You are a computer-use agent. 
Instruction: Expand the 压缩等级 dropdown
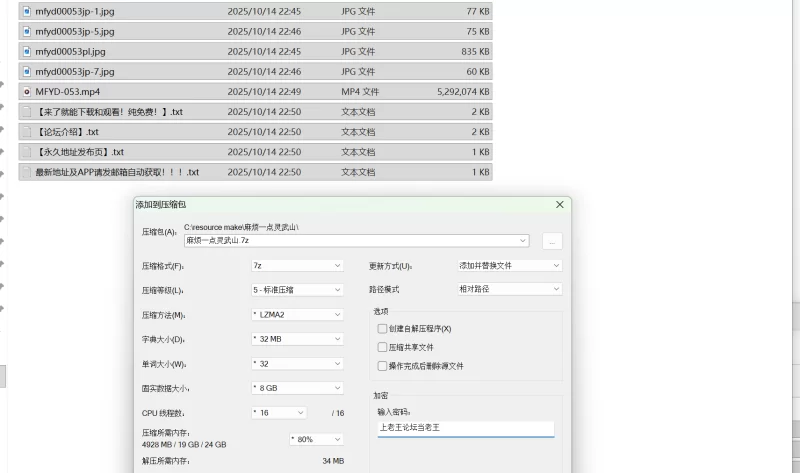296,290
